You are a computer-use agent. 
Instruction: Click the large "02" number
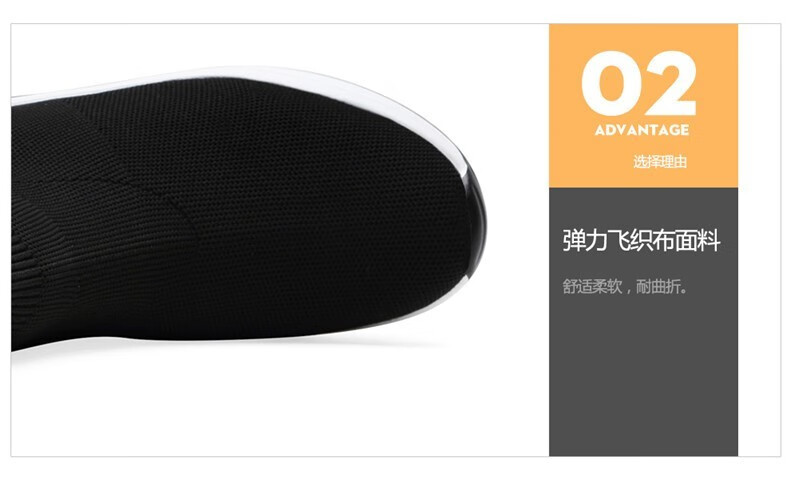pyautogui.click(x=638, y=83)
